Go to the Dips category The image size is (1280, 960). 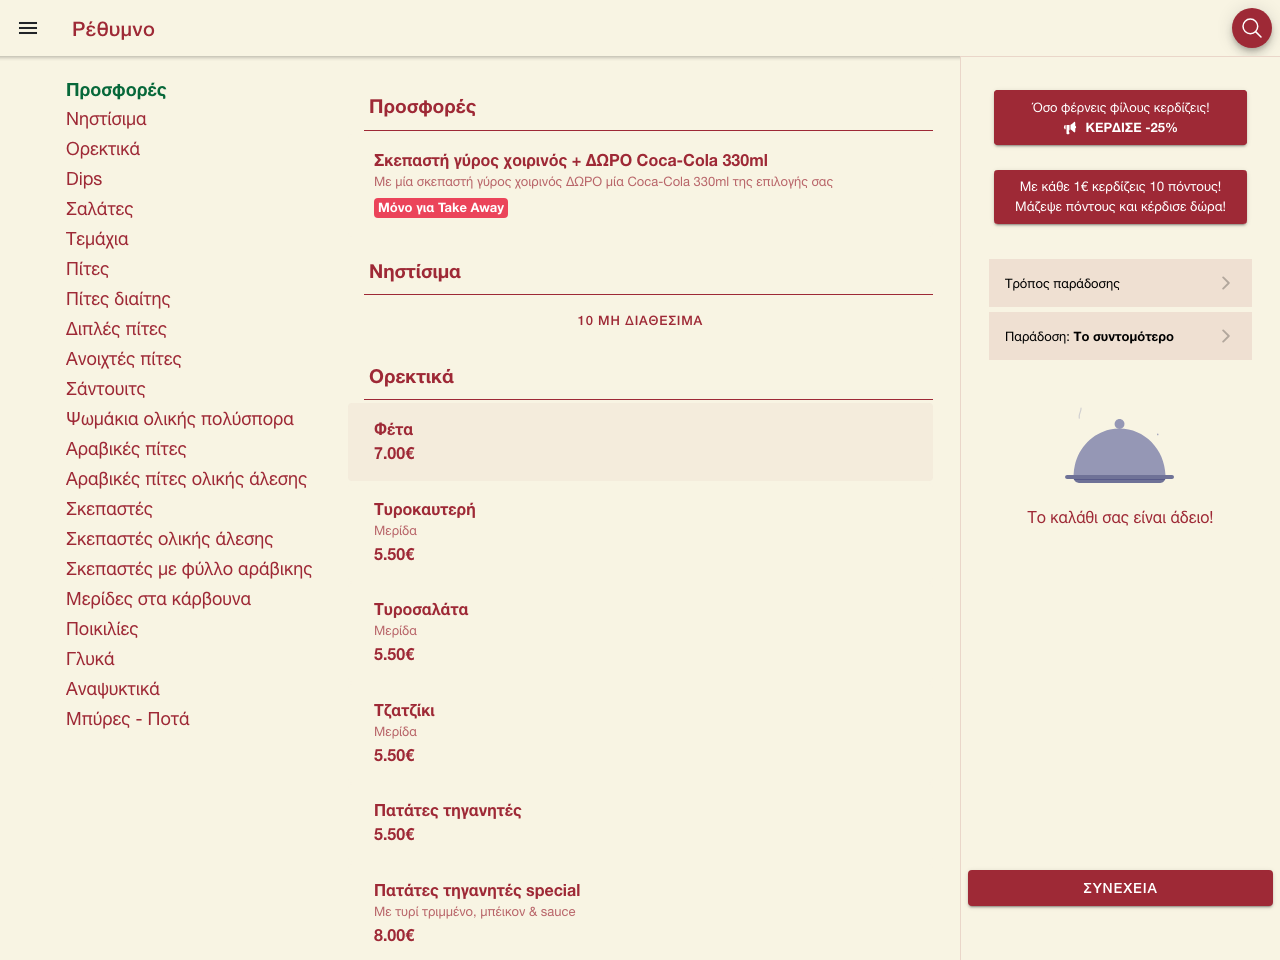[x=84, y=179]
